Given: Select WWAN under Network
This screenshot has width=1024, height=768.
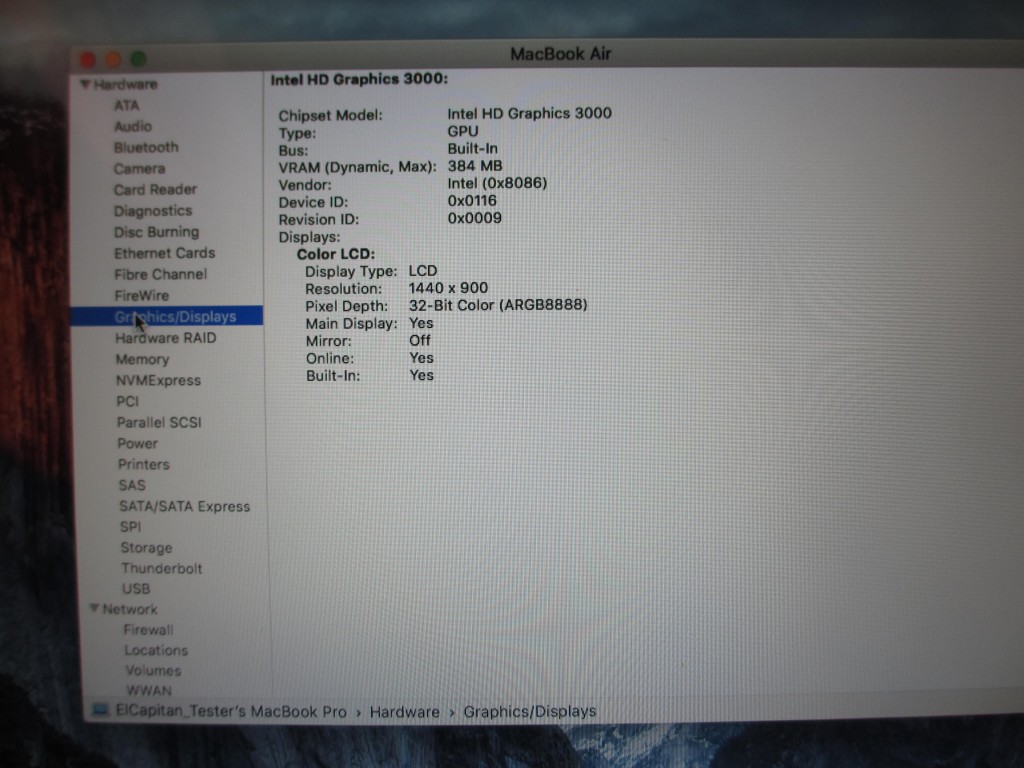Looking at the screenshot, I should [x=149, y=690].
